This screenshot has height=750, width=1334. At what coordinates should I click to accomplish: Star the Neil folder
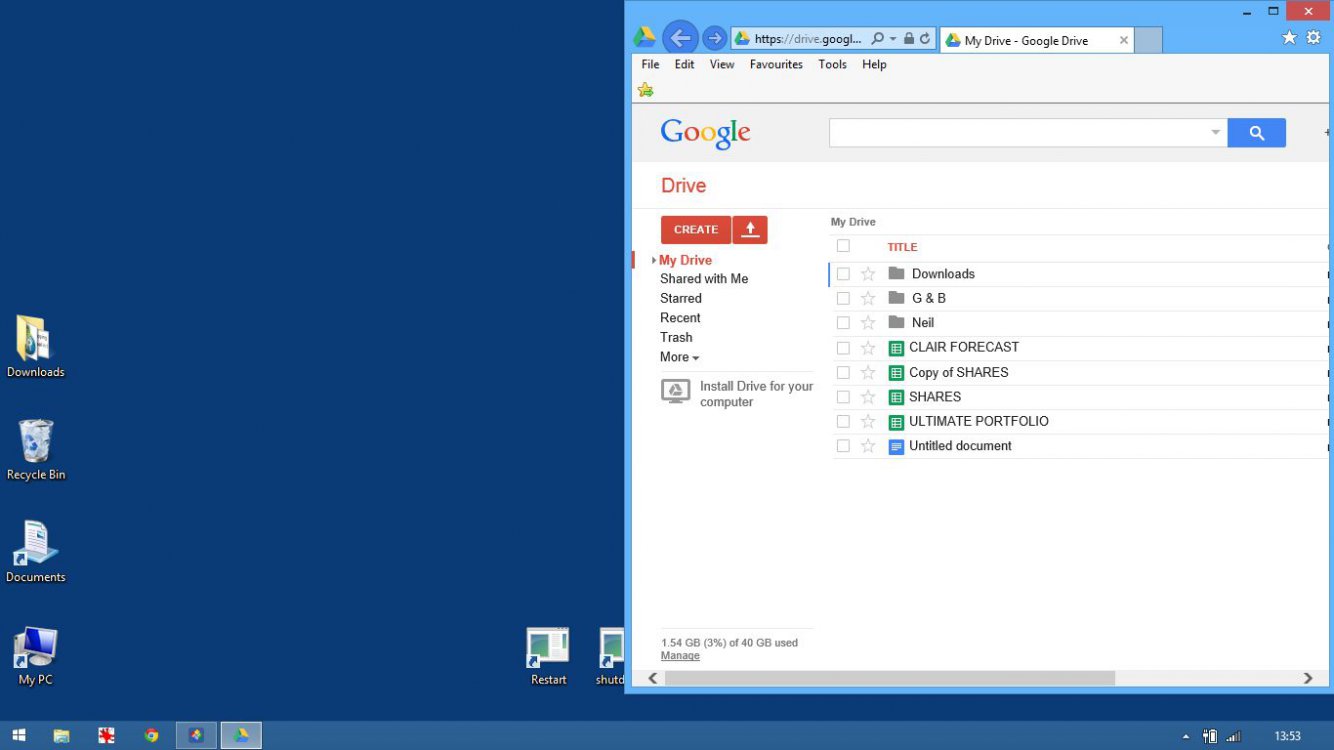(x=868, y=323)
